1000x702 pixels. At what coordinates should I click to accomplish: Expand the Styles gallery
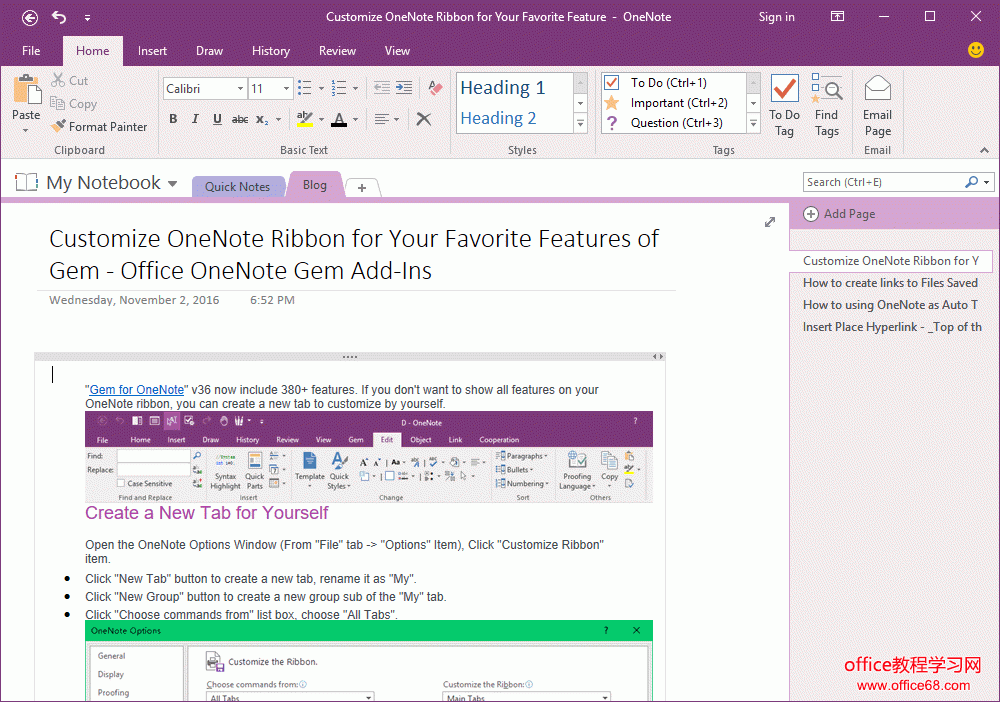(580, 123)
